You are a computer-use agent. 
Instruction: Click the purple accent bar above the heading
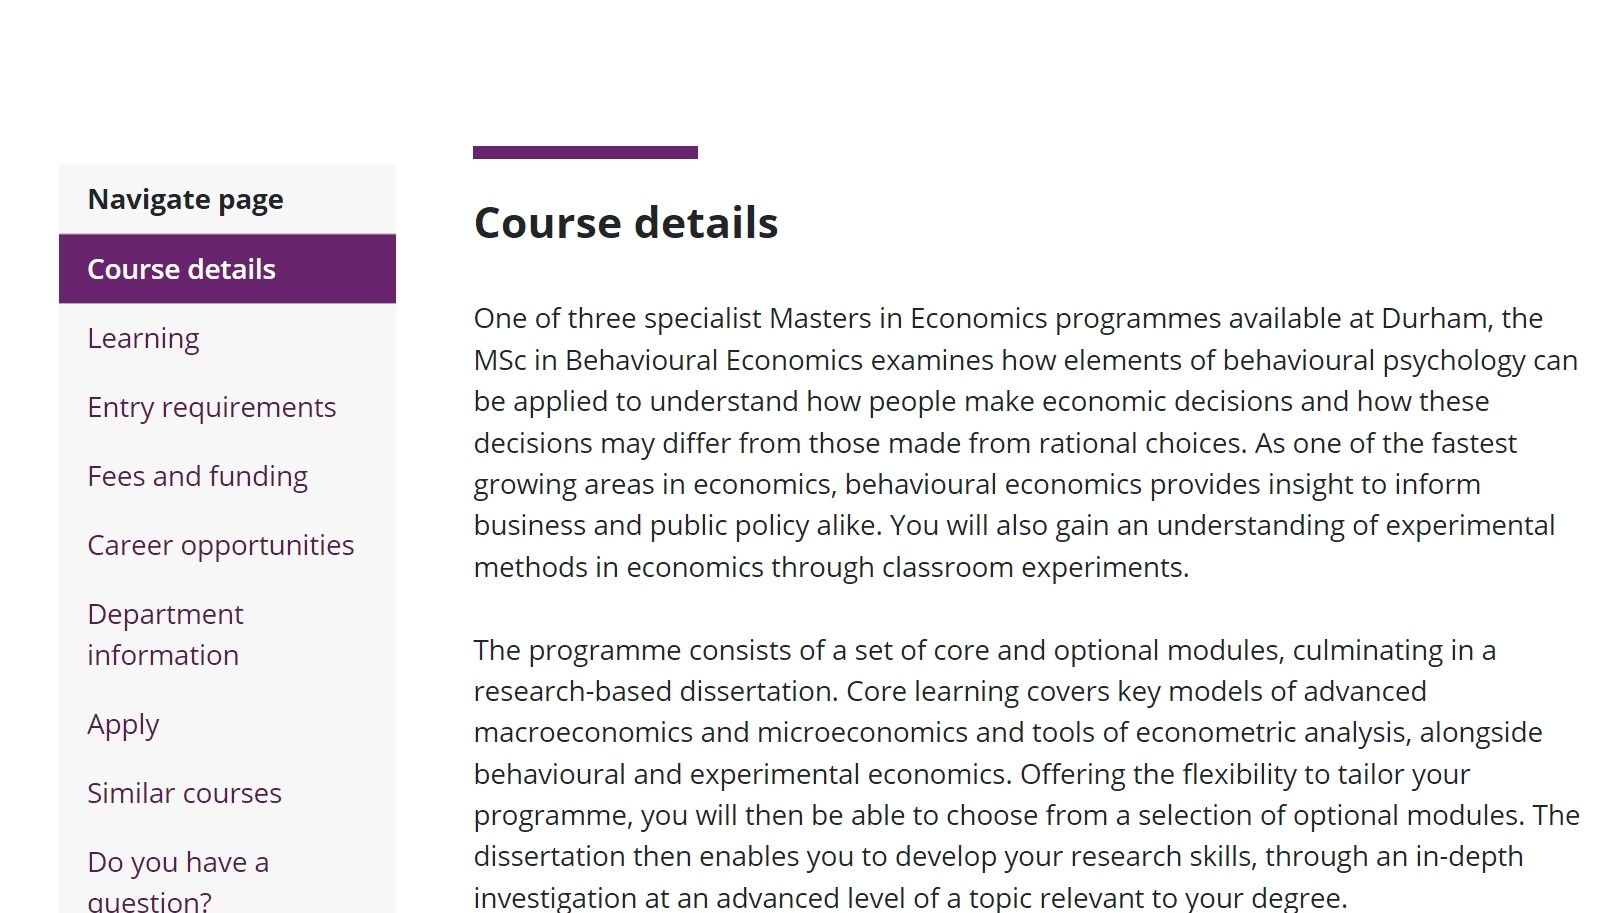(x=585, y=152)
